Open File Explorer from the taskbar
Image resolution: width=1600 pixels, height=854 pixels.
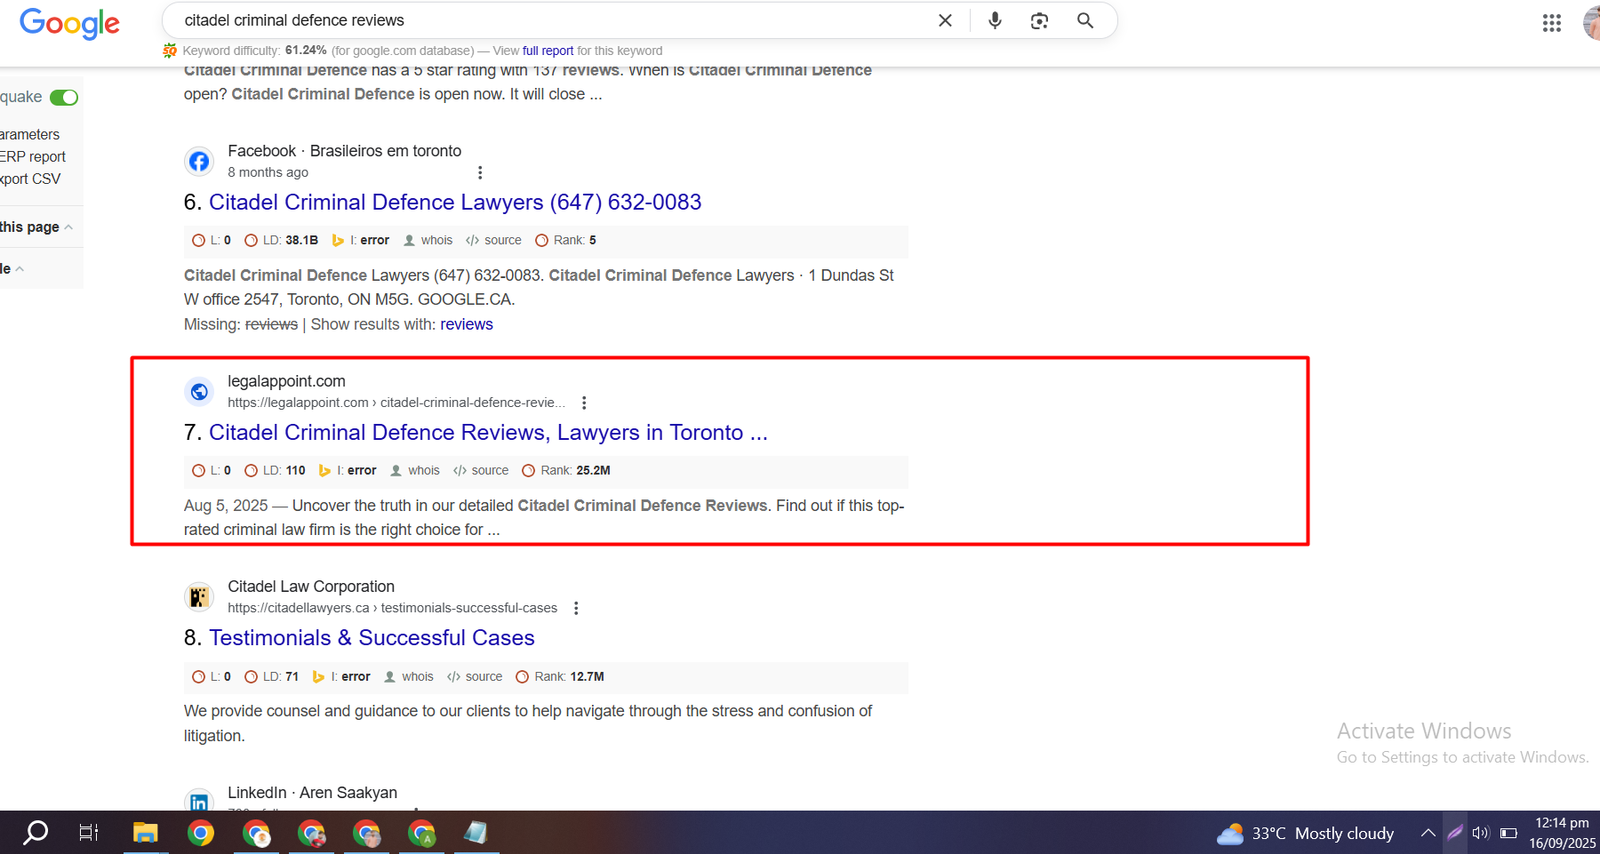[x=145, y=833]
